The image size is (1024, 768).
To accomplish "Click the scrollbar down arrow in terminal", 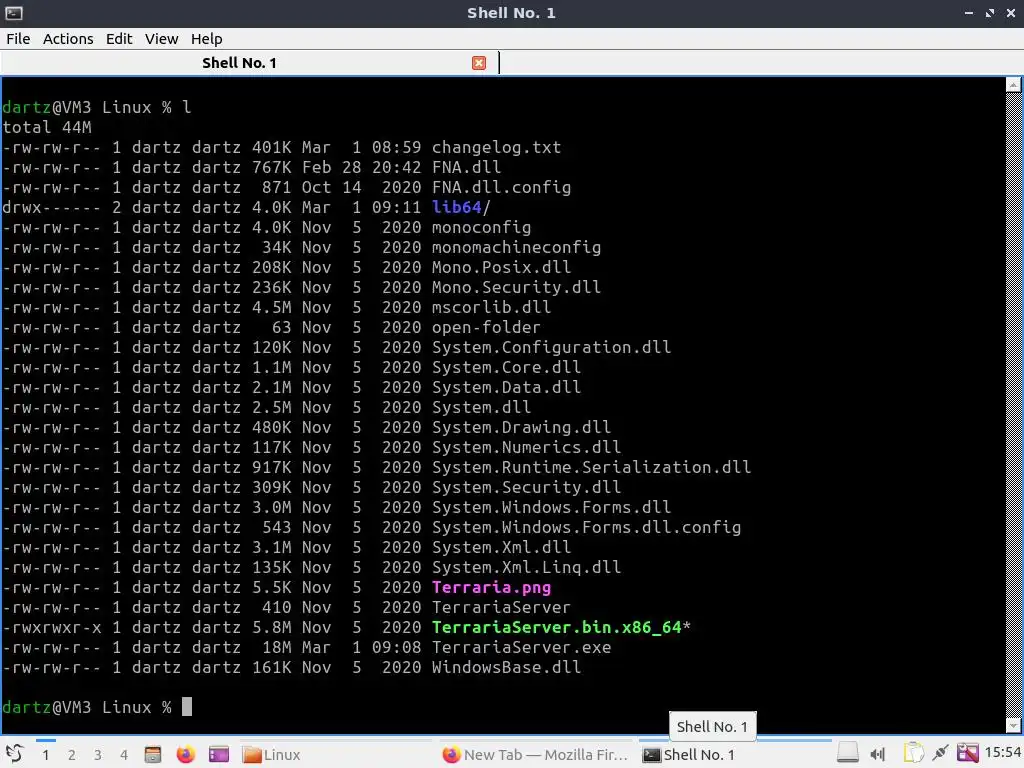I will click(1013, 725).
